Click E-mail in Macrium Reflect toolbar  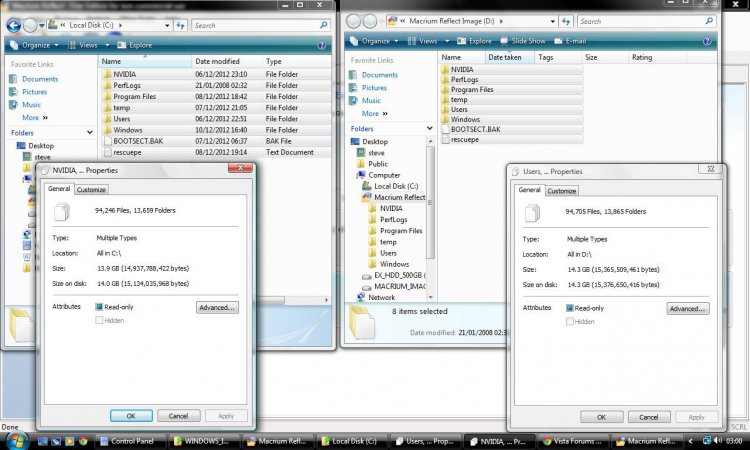tap(570, 41)
